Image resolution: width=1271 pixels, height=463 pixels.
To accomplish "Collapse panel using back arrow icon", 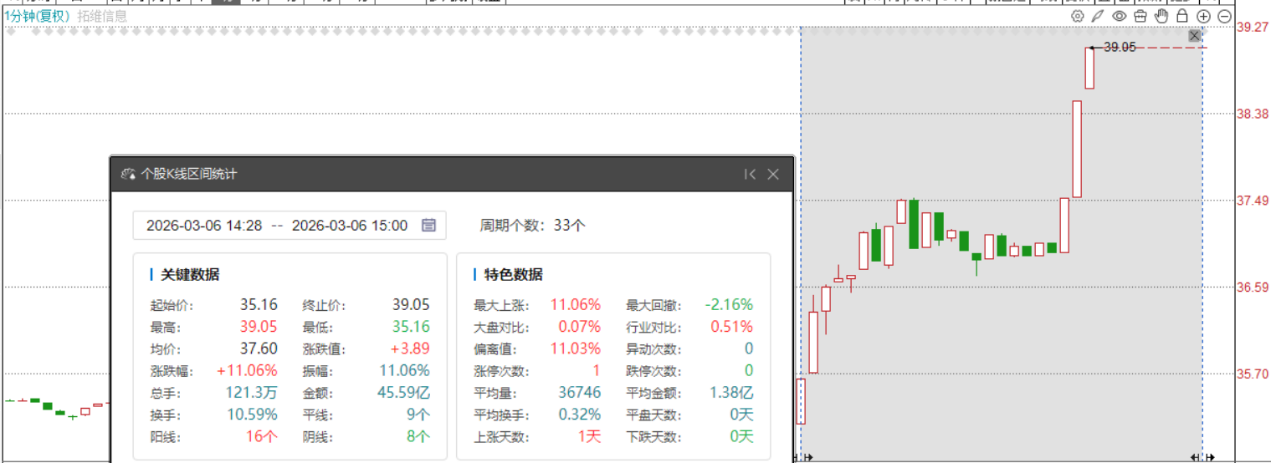I will [x=750, y=174].
